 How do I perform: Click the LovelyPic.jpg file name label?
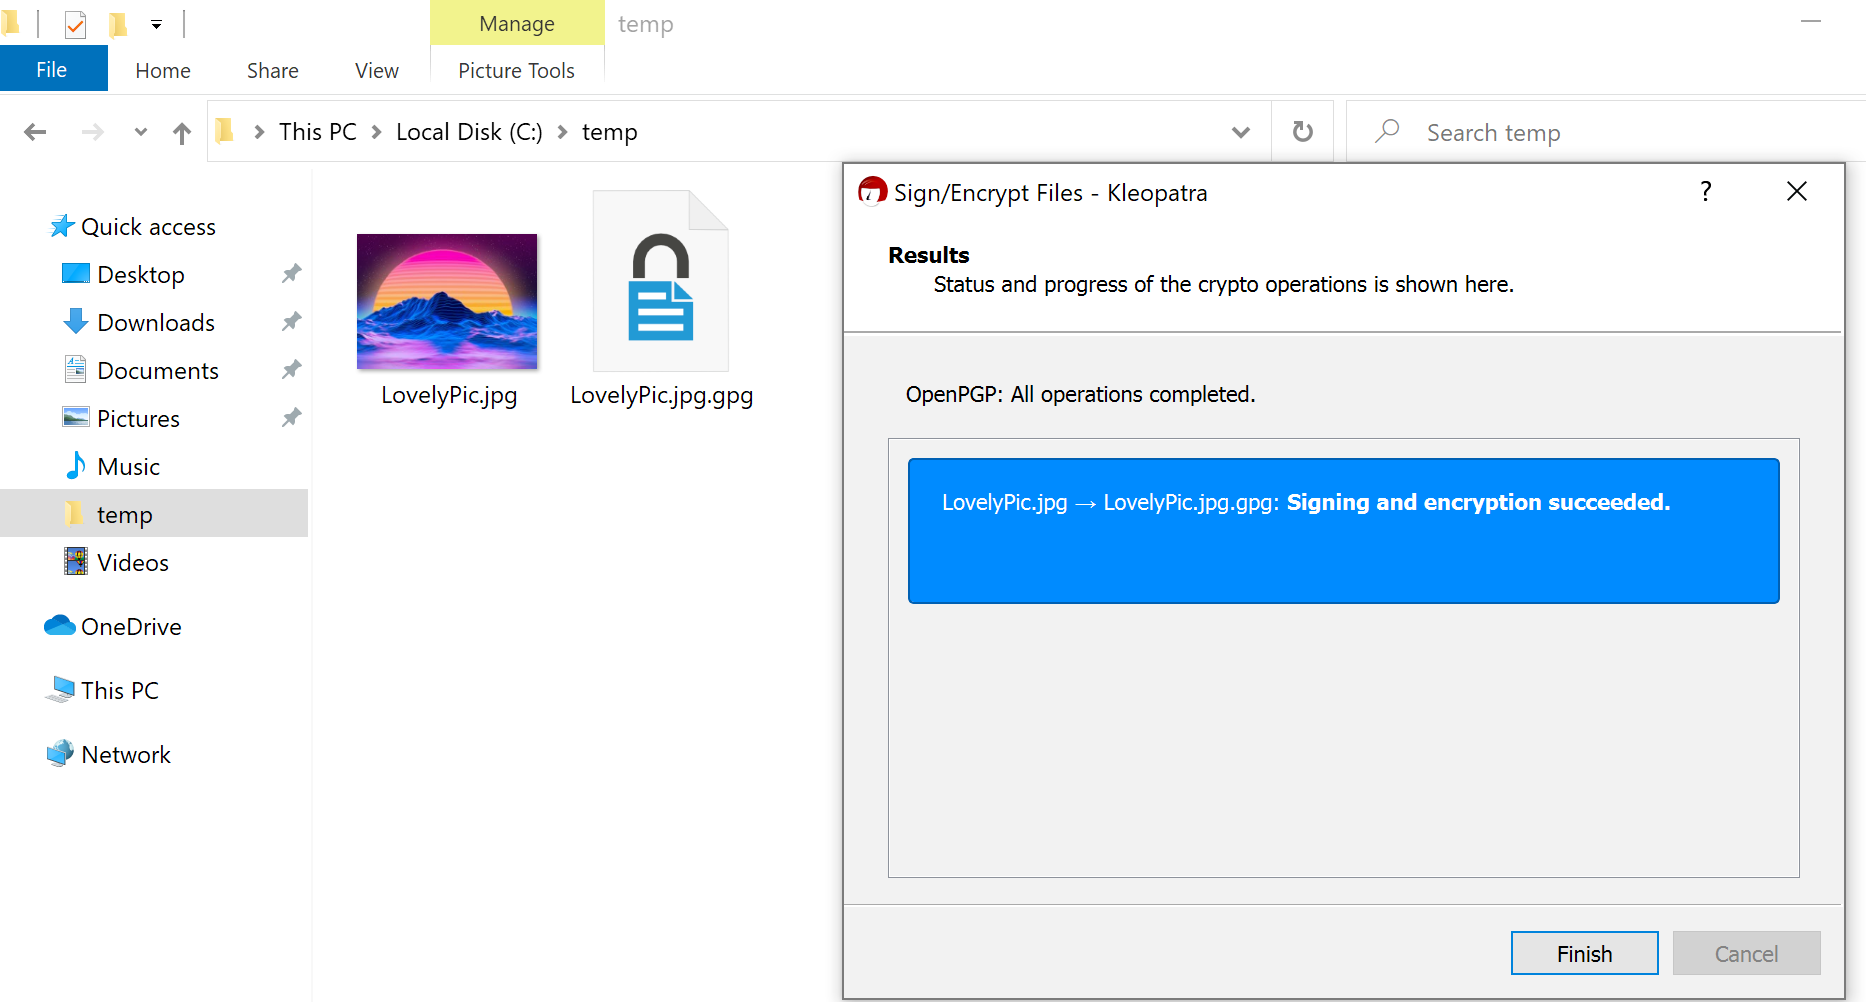(449, 395)
